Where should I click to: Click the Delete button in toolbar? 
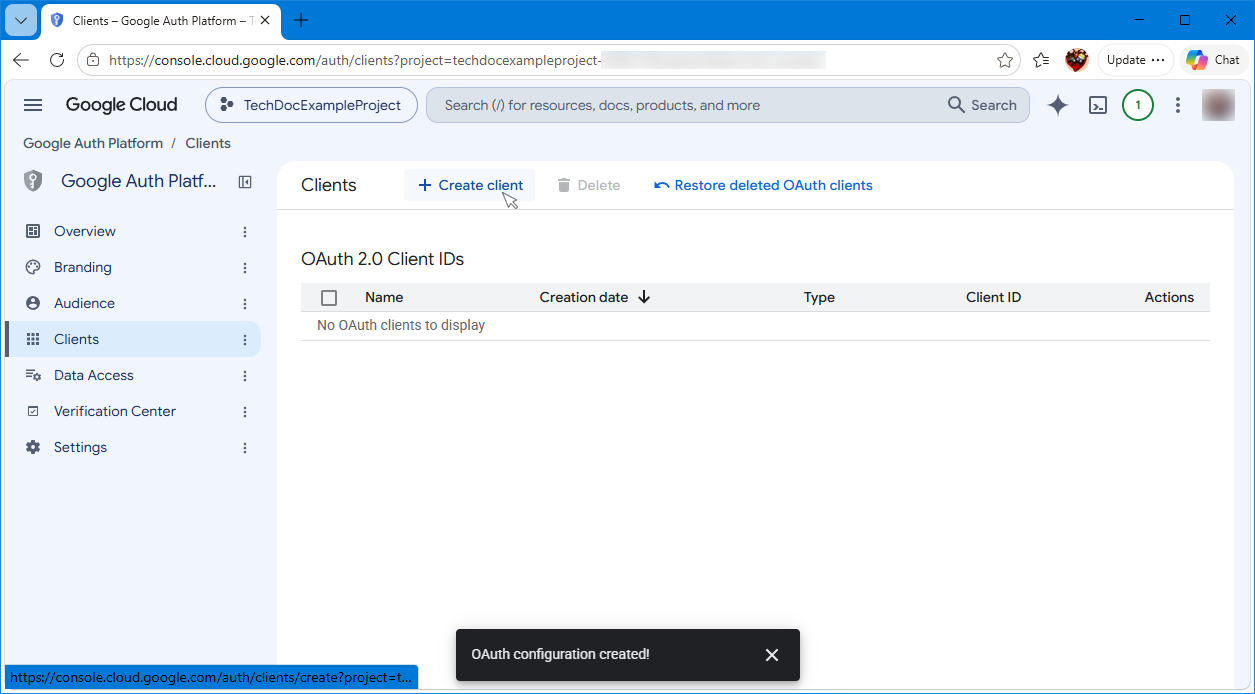point(588,185)
